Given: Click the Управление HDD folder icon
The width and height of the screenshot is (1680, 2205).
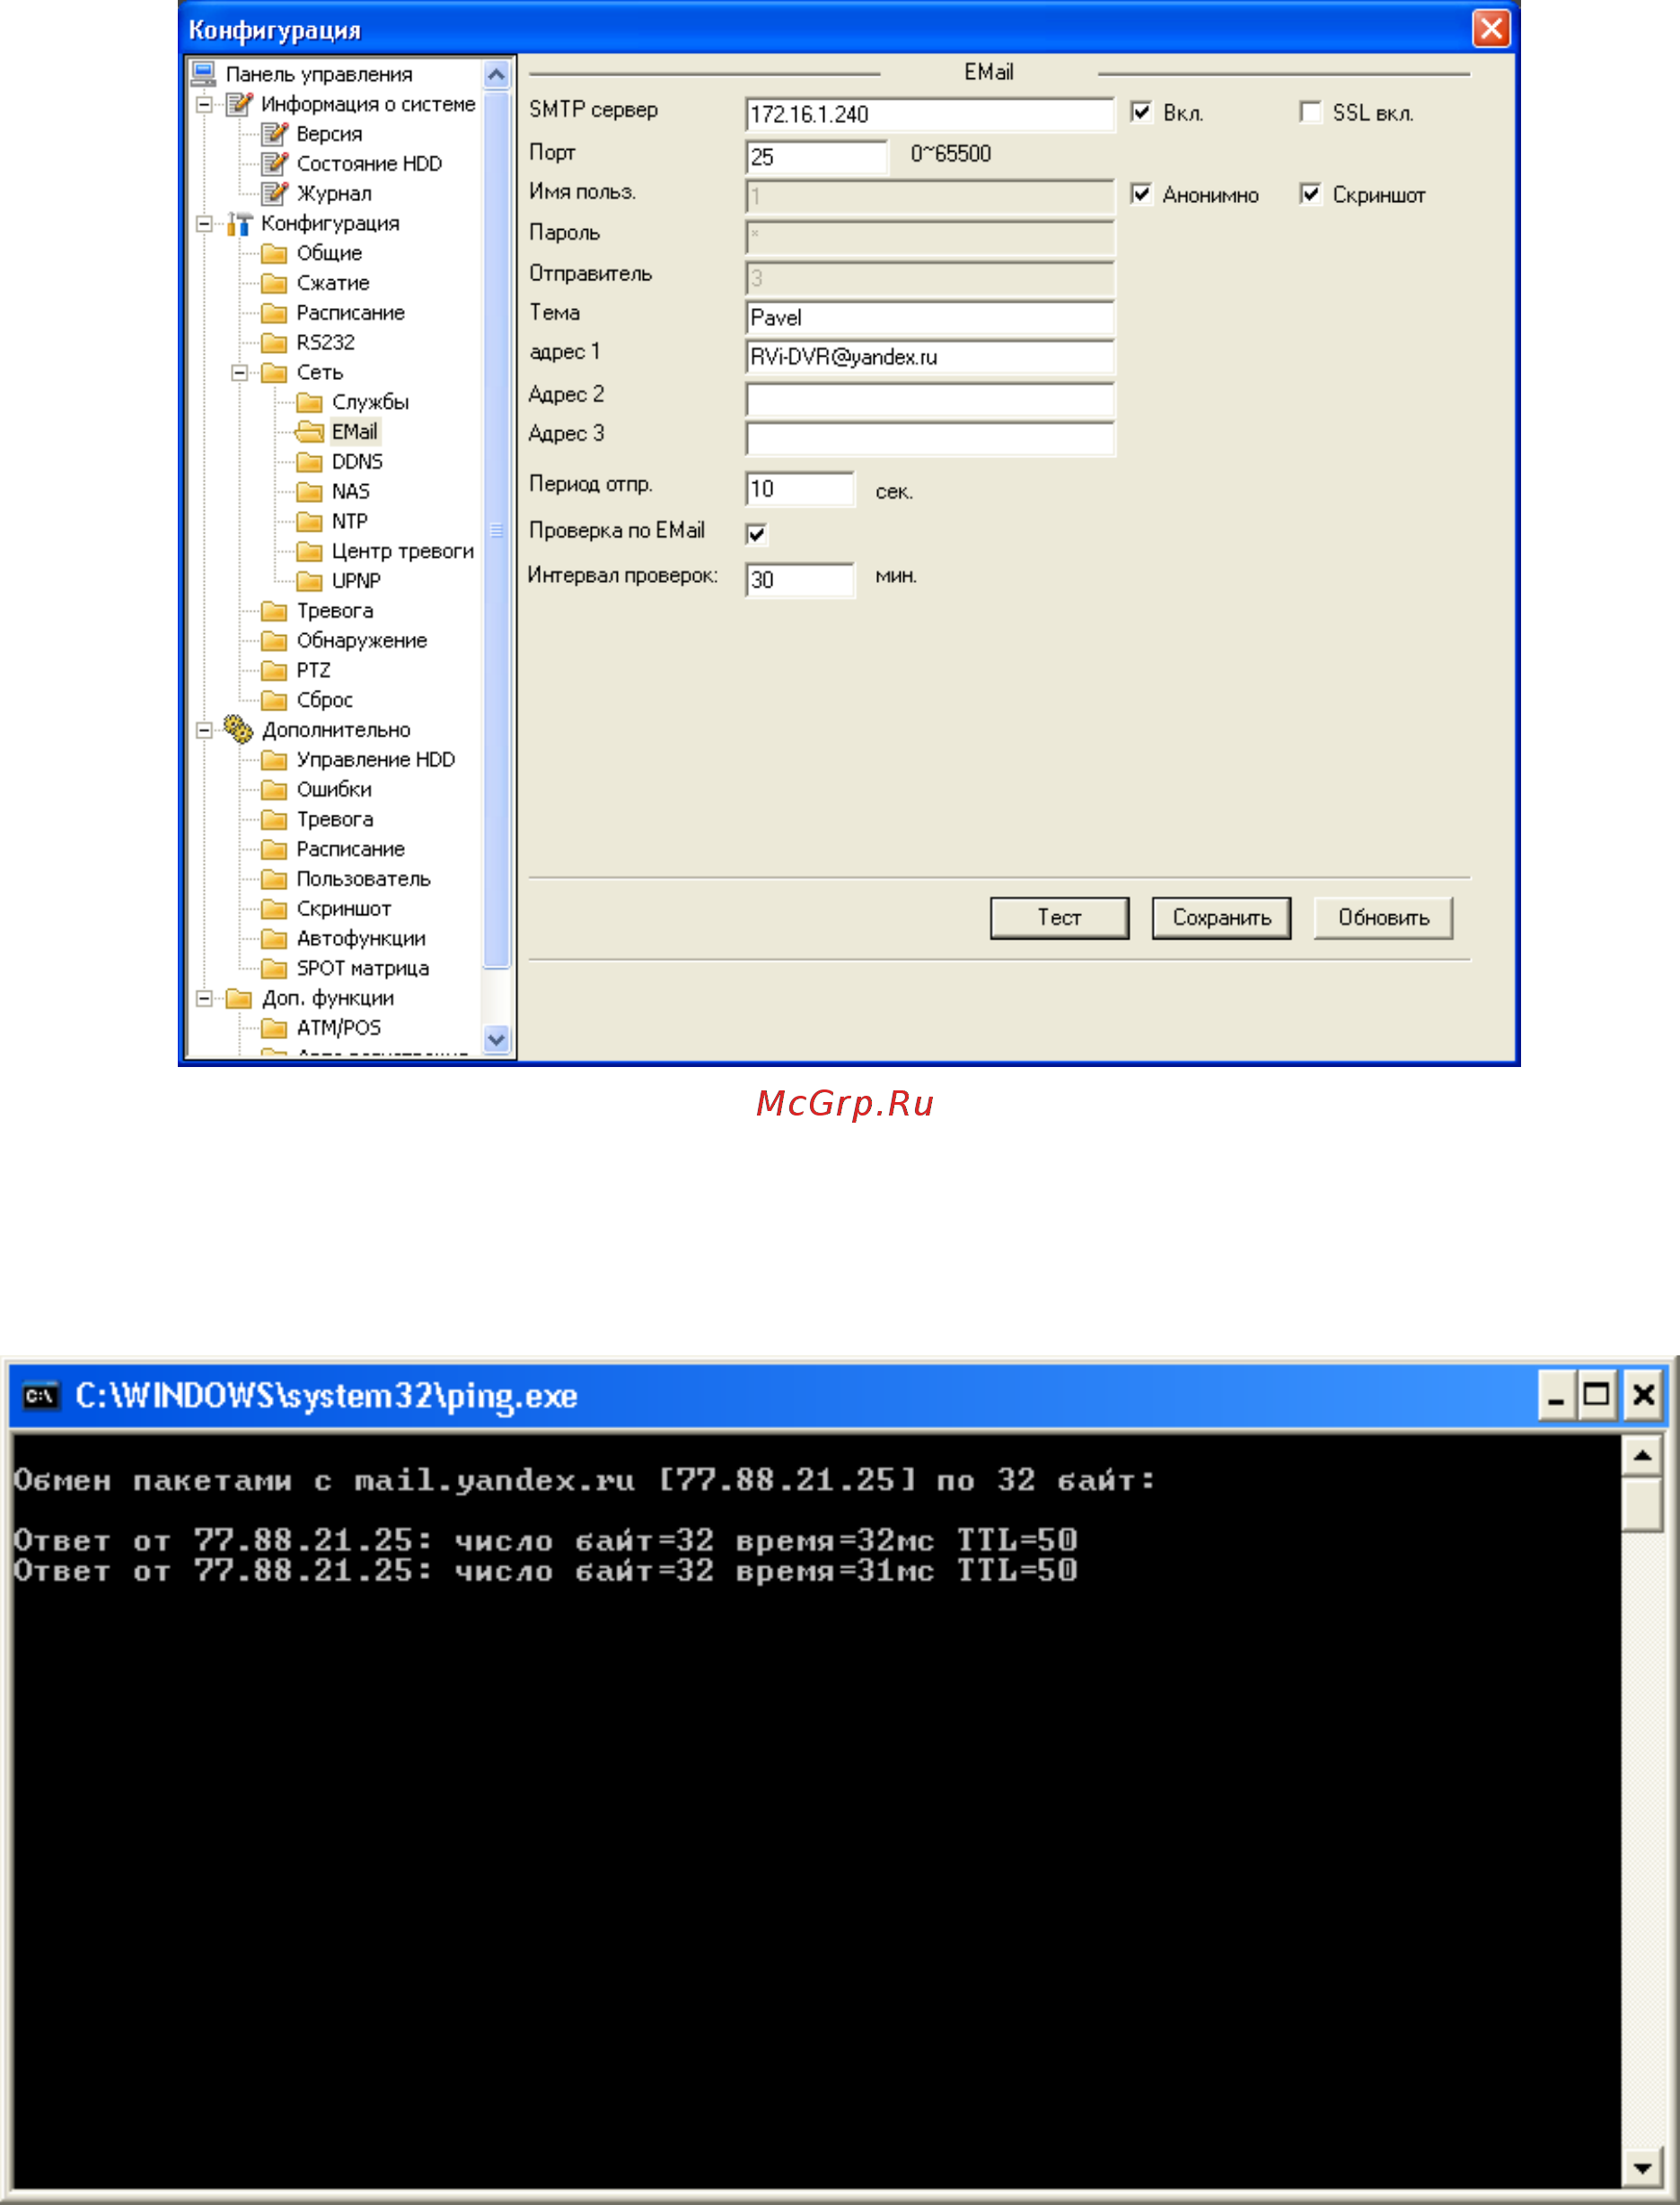Looking at the screenshot, I should (x=274, y=759).
